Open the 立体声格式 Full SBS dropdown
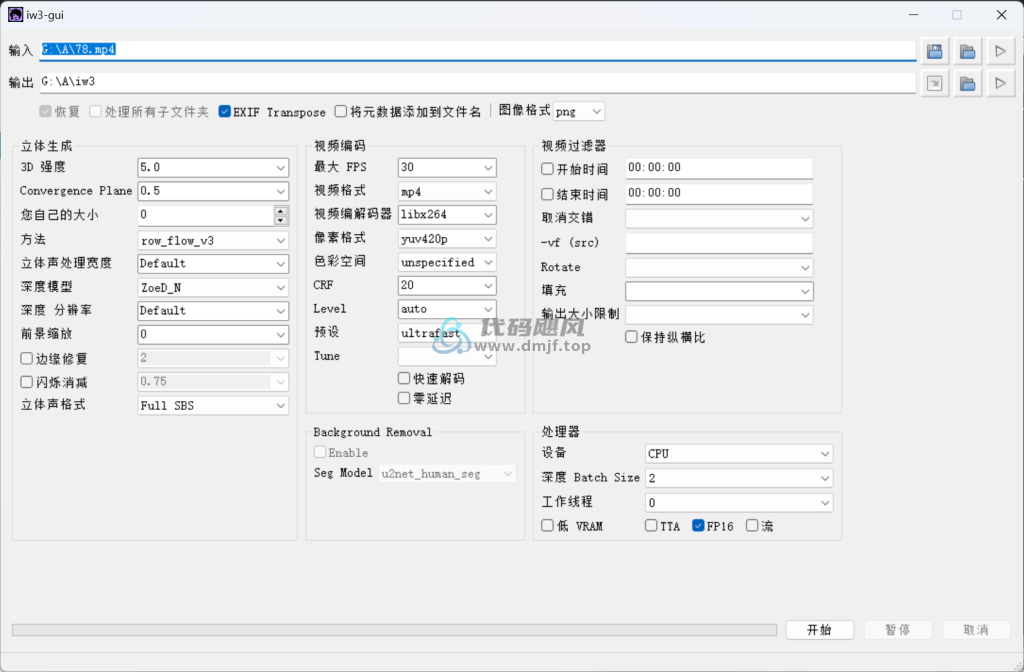Viewport: 1024px width, 672px height. (x=213, y=406)
